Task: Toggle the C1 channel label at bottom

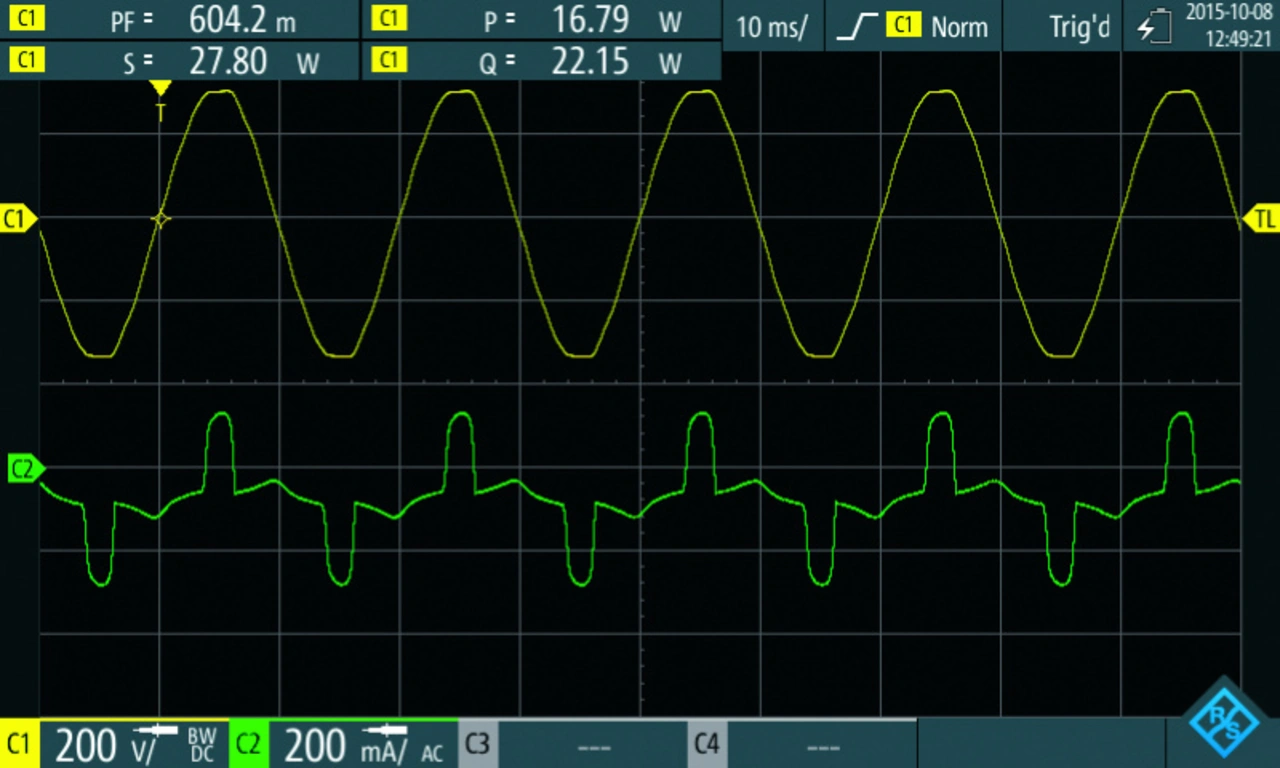Action: point(19,745)
